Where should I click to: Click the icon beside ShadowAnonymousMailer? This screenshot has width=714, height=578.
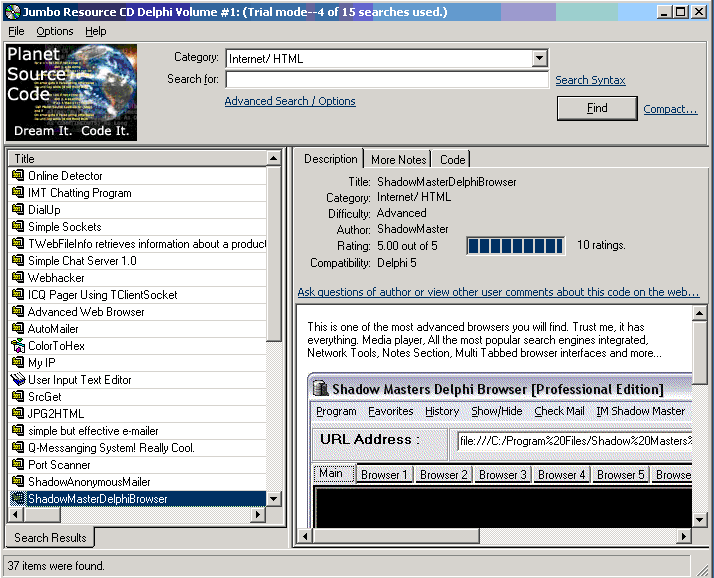coord(18,481)
